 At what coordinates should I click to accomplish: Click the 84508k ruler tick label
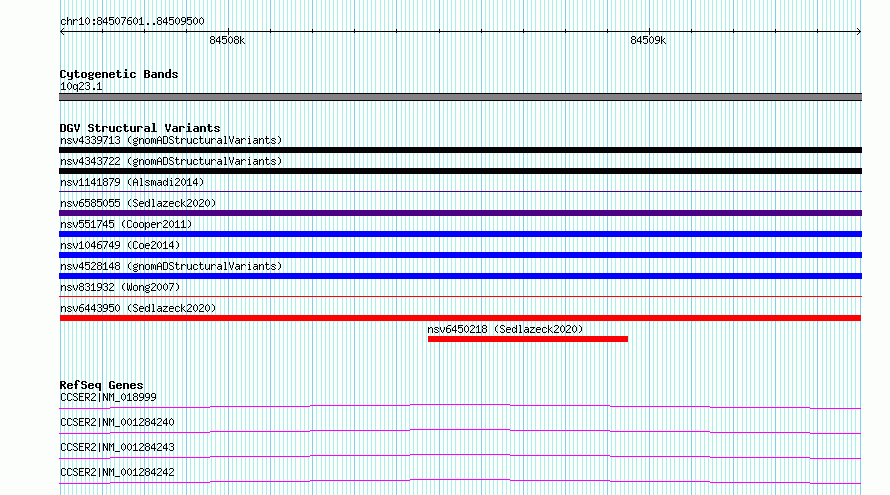click(227, 40)
